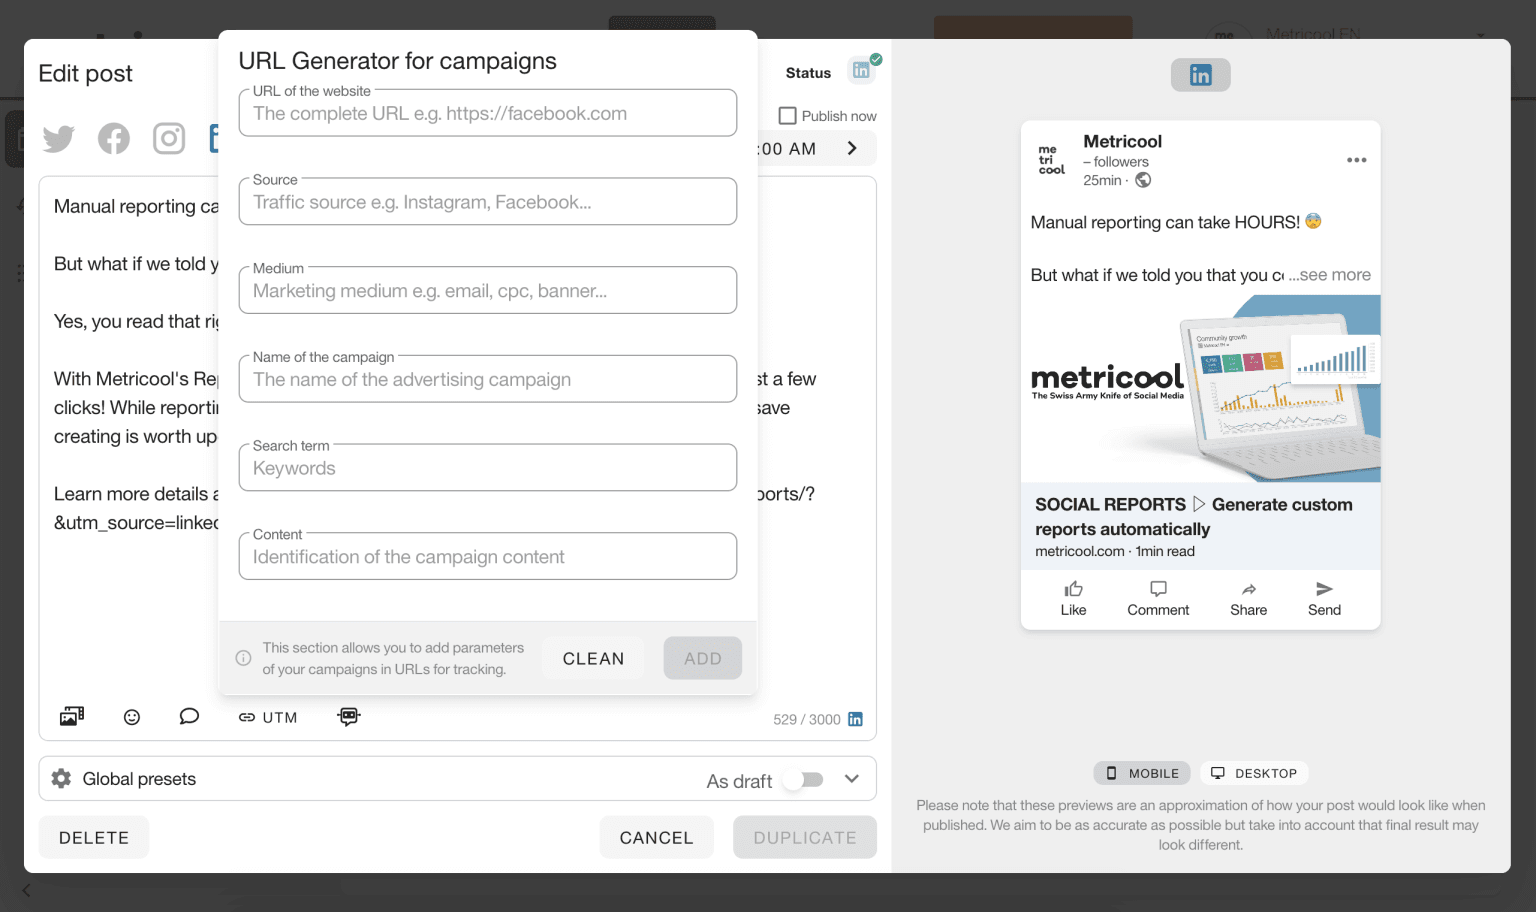Open the emoji picker
The height and width of the screenshot is (912, 1536).
pyautogui.click(x=132, y=717)
